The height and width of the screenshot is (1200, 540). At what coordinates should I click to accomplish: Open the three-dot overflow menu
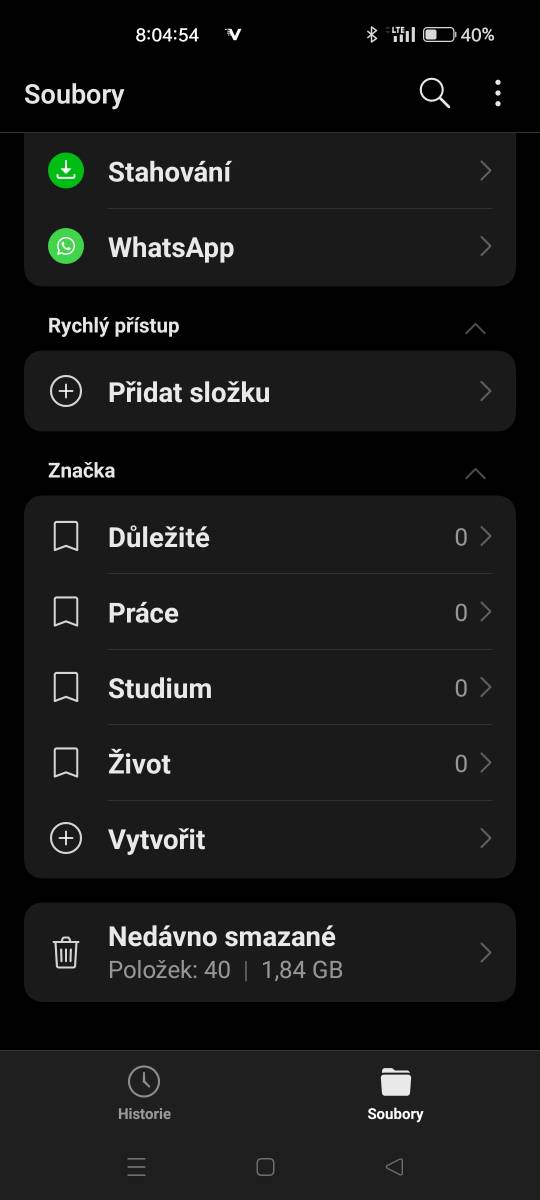(498, 94)
